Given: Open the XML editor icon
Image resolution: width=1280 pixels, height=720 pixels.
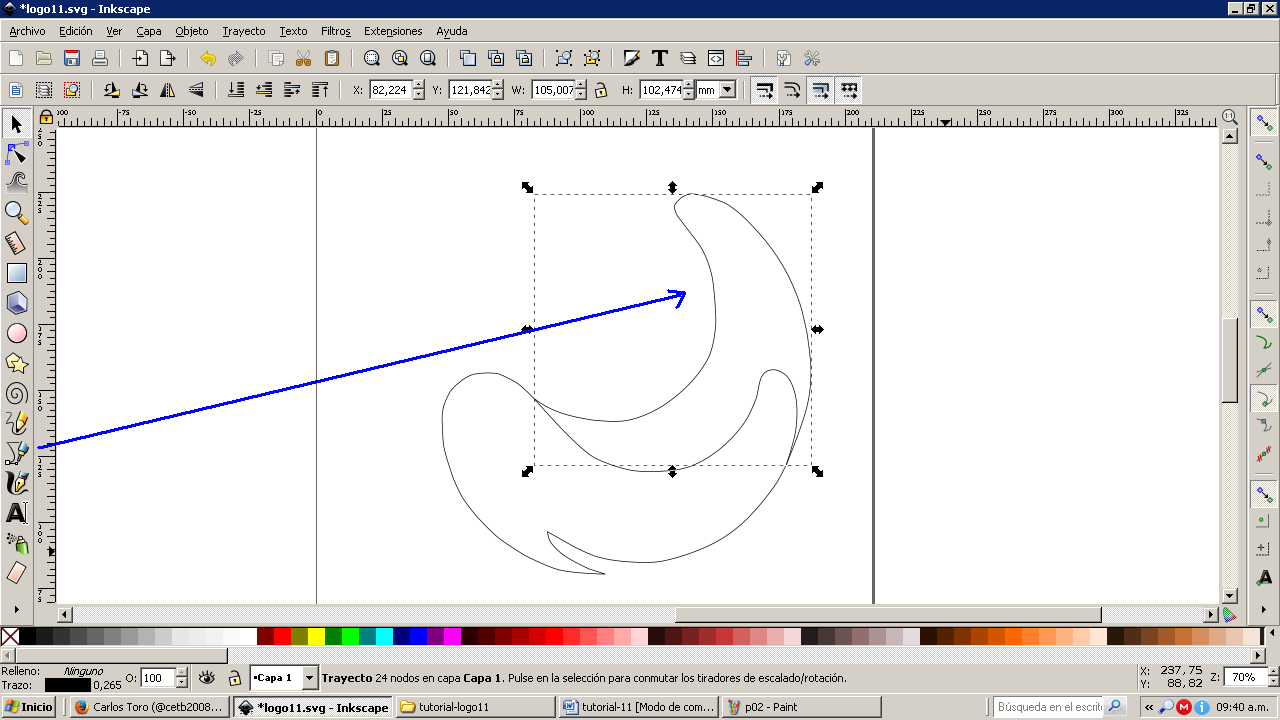Looking at the screenshot, I should point(716,58).
